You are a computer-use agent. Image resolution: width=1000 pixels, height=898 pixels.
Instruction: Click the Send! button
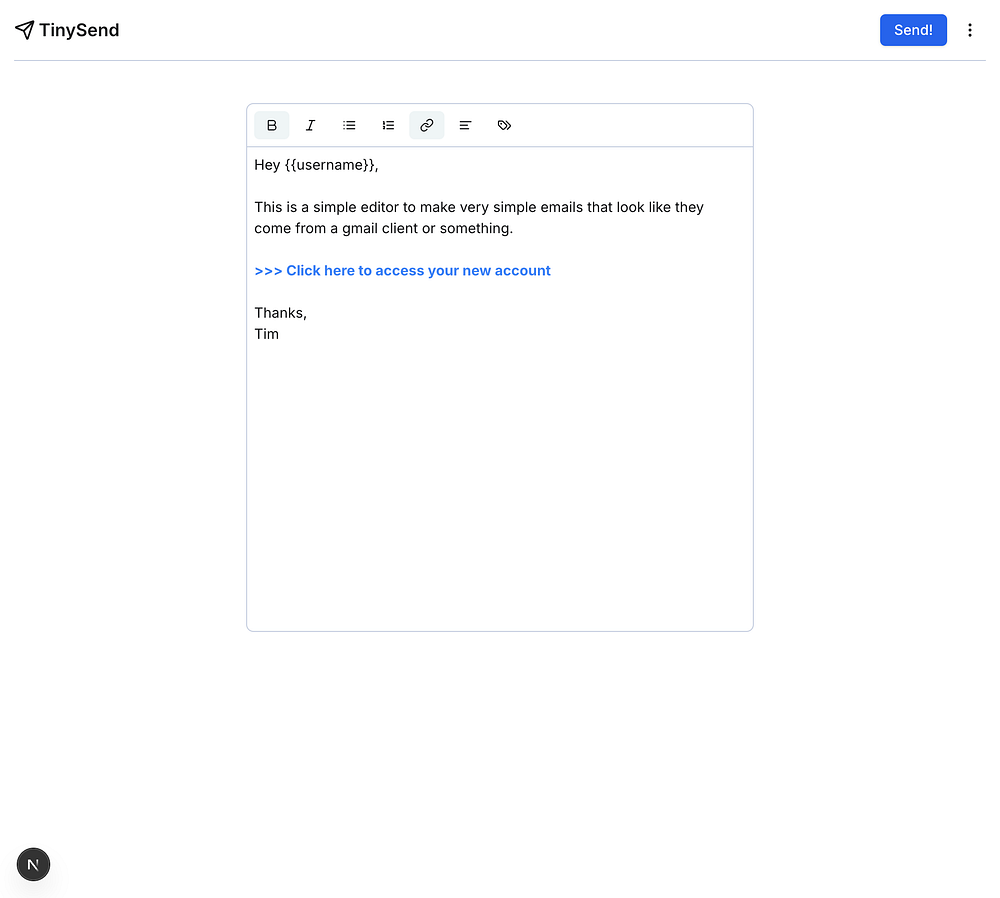(x=913, y=30)
